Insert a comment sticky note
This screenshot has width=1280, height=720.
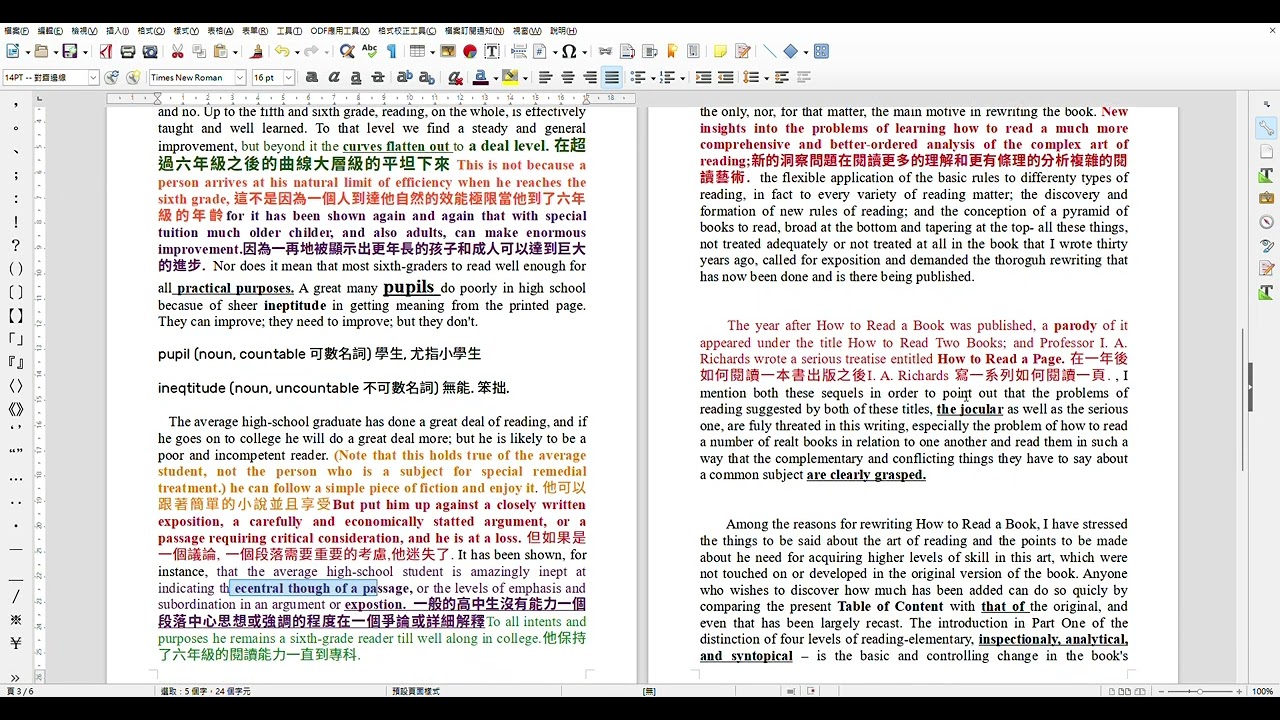pyautogui.click(x=720, y=51)
